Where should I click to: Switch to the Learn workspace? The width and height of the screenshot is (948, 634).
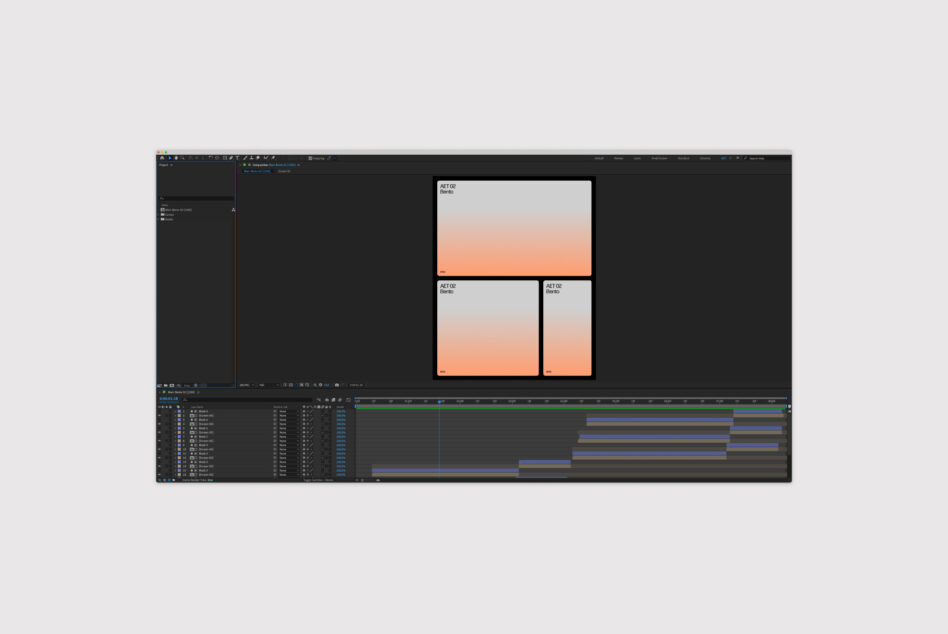point(637,158)
